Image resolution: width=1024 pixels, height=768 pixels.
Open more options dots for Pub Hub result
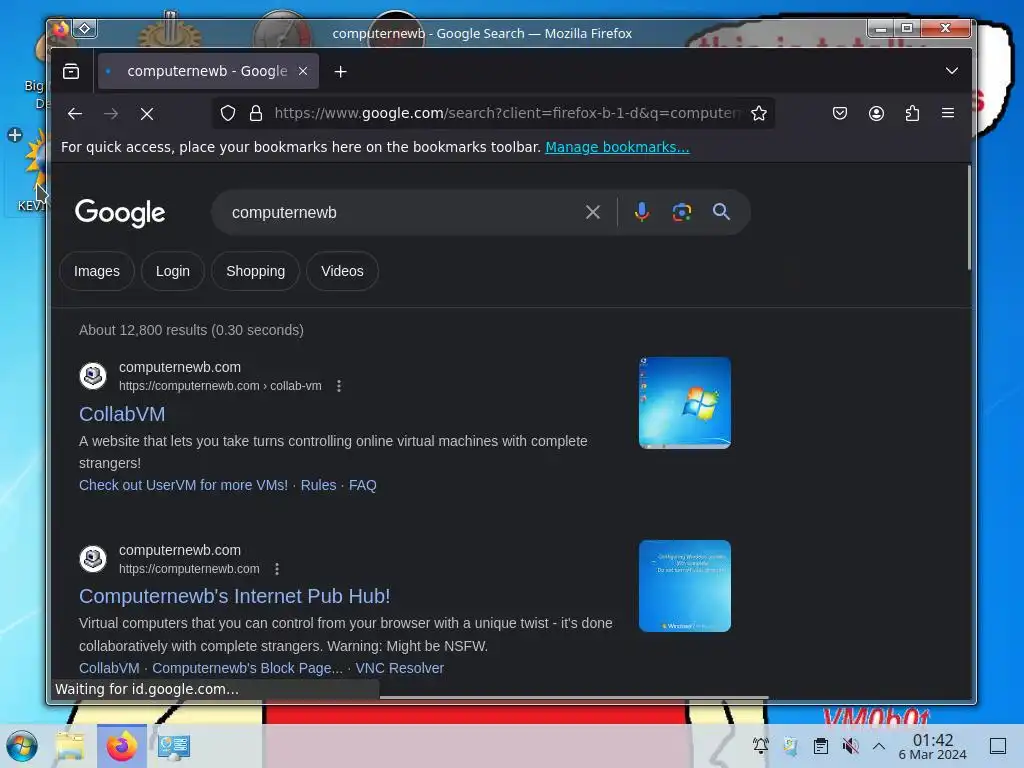[277, 569]
